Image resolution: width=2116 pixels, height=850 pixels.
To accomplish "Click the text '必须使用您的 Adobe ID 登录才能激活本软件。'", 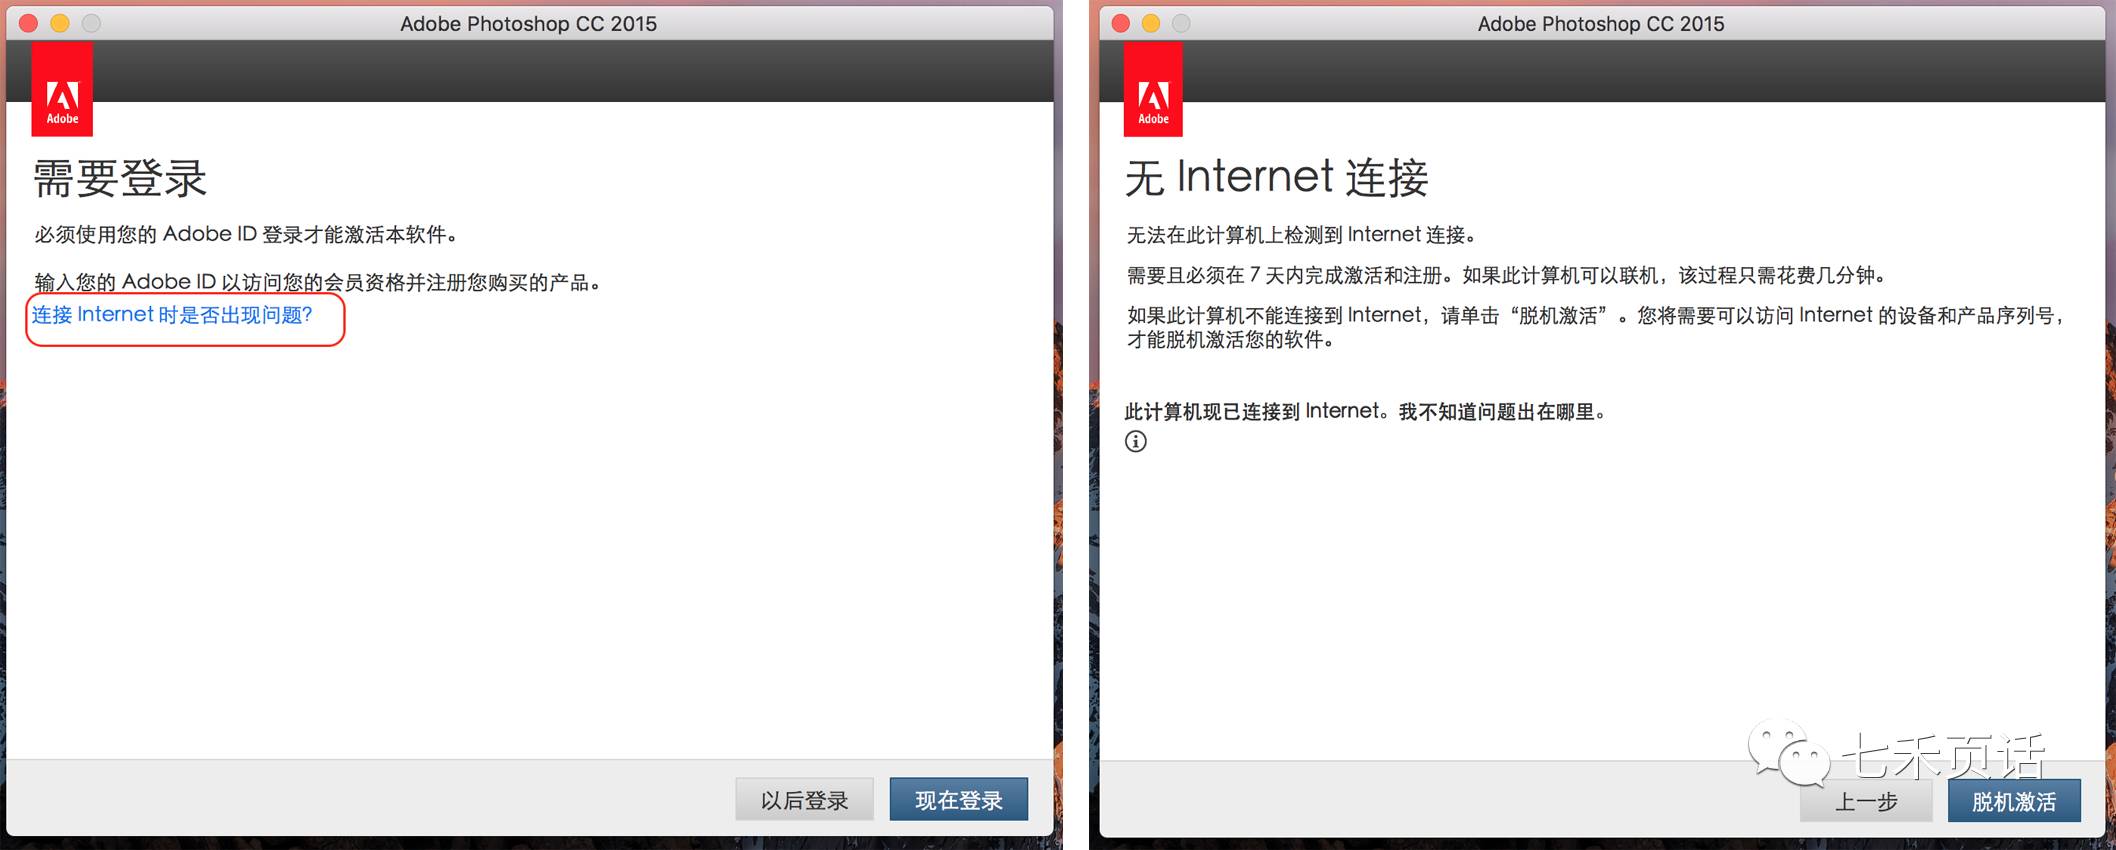I will coord(247,235).
